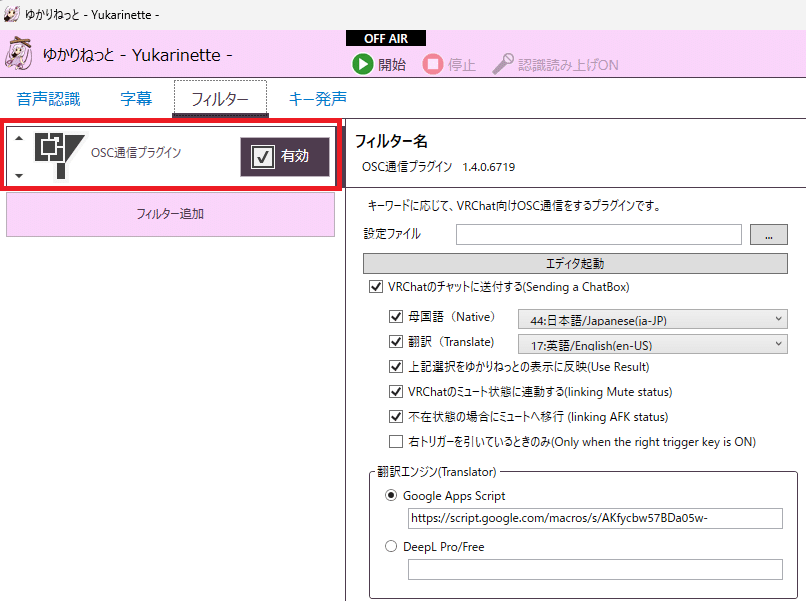Click the 翻訳エンジン(Translator) group label
The height and width of the screenshot is (601, 806).
tap(437, 471)
